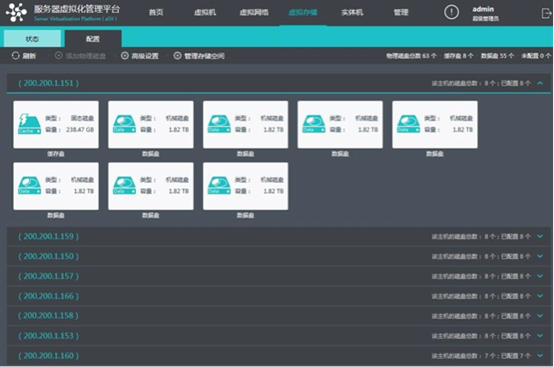Switch to the 状态 tab
The height and width of the screenshot is (367, 554).
[x=32, y=39]
